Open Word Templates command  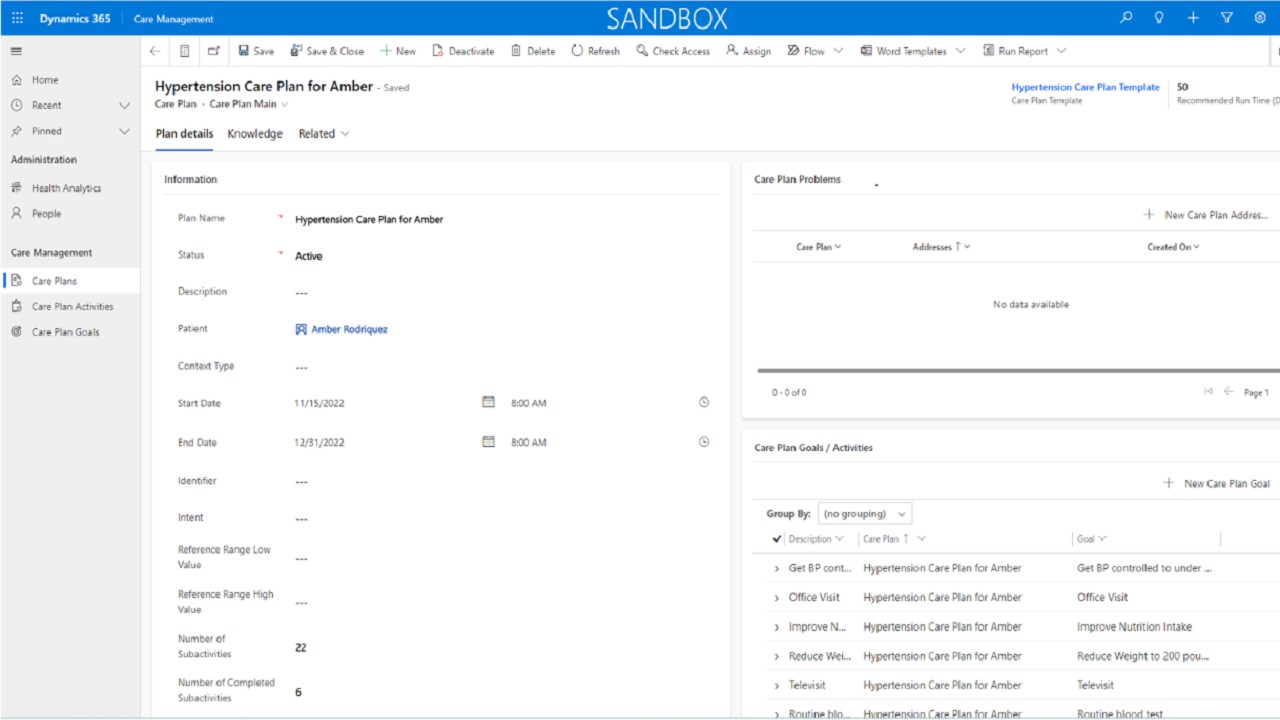903,51
